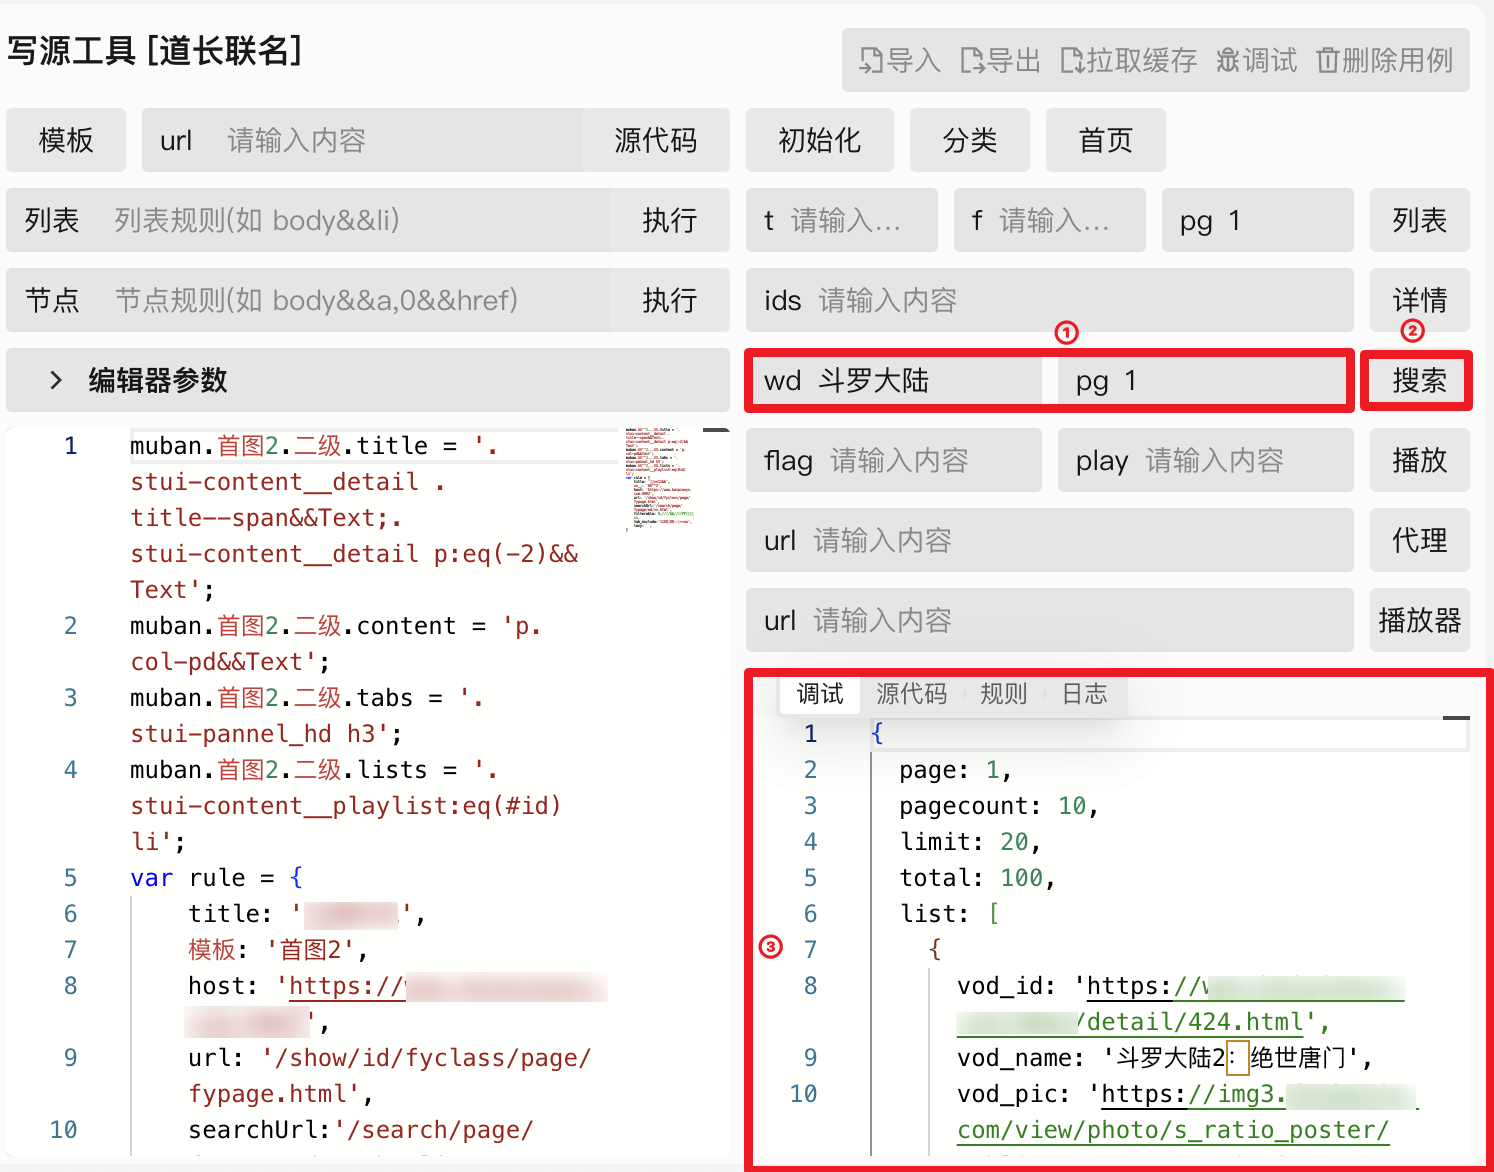
Task: Focus the f parameter input
Action: coord(1050,220)
